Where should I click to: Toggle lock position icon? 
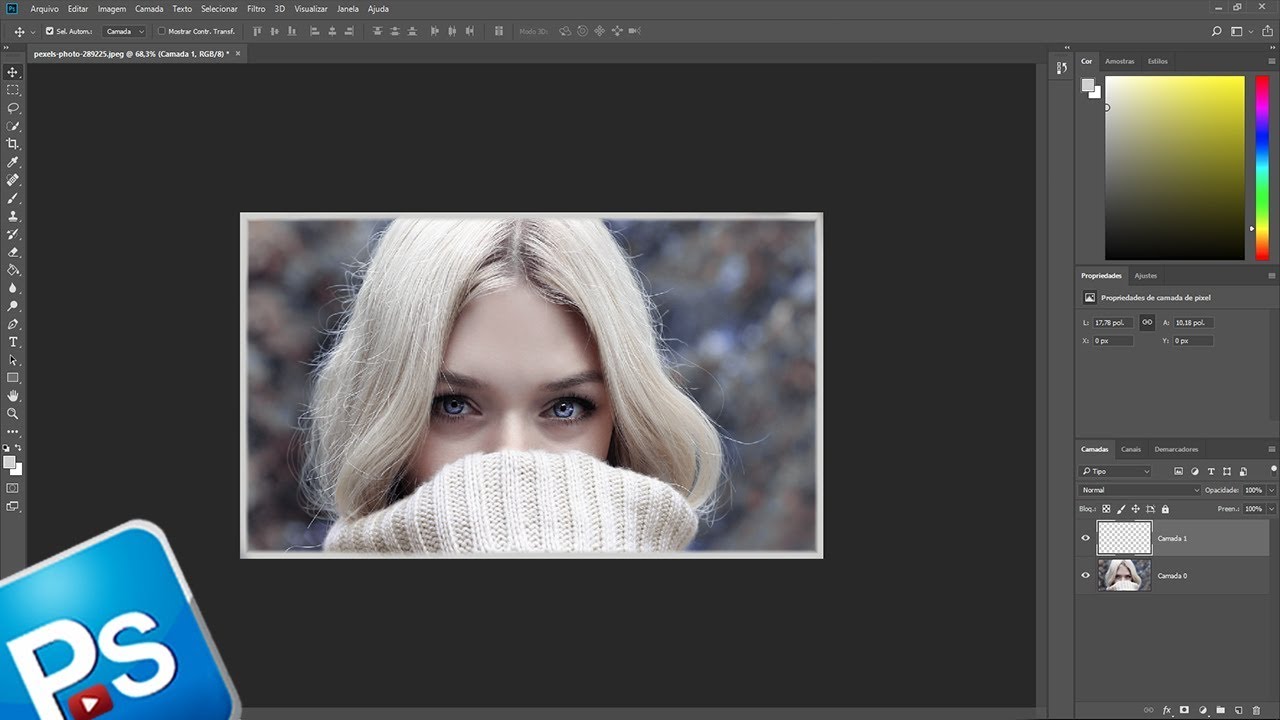point(1135,509)
